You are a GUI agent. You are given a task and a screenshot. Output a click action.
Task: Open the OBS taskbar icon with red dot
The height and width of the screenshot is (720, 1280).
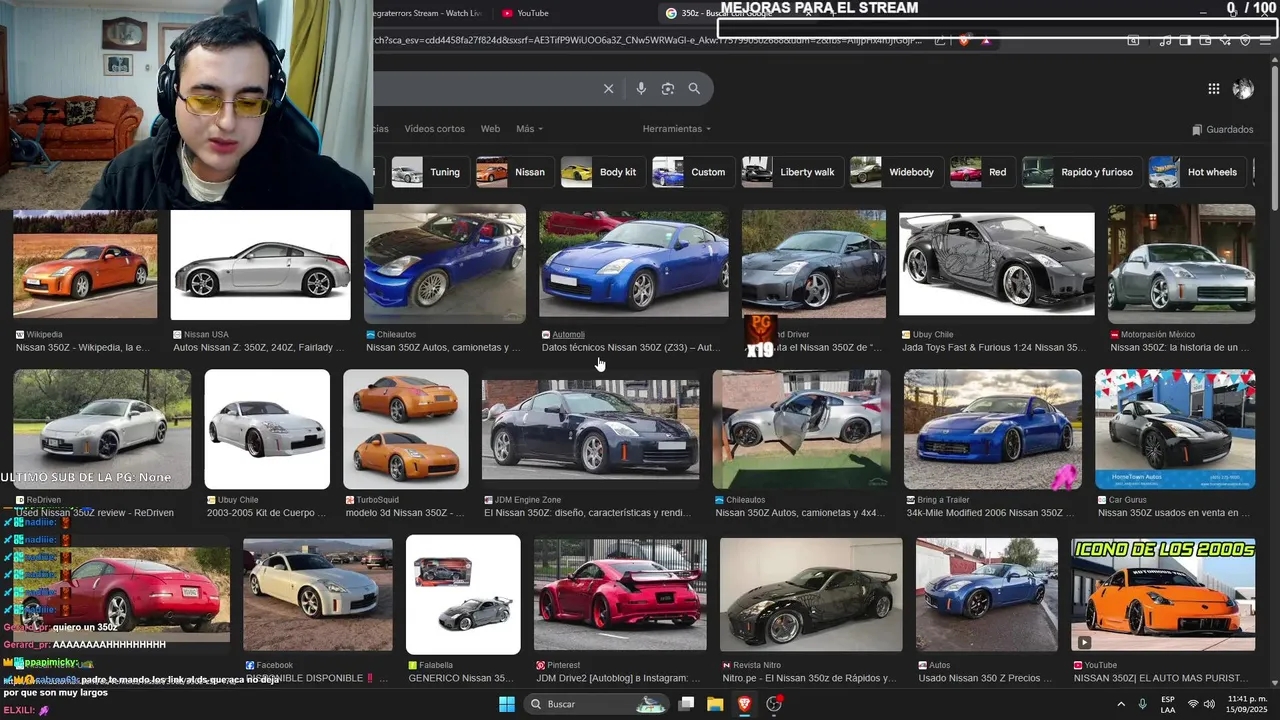[774, 704]
